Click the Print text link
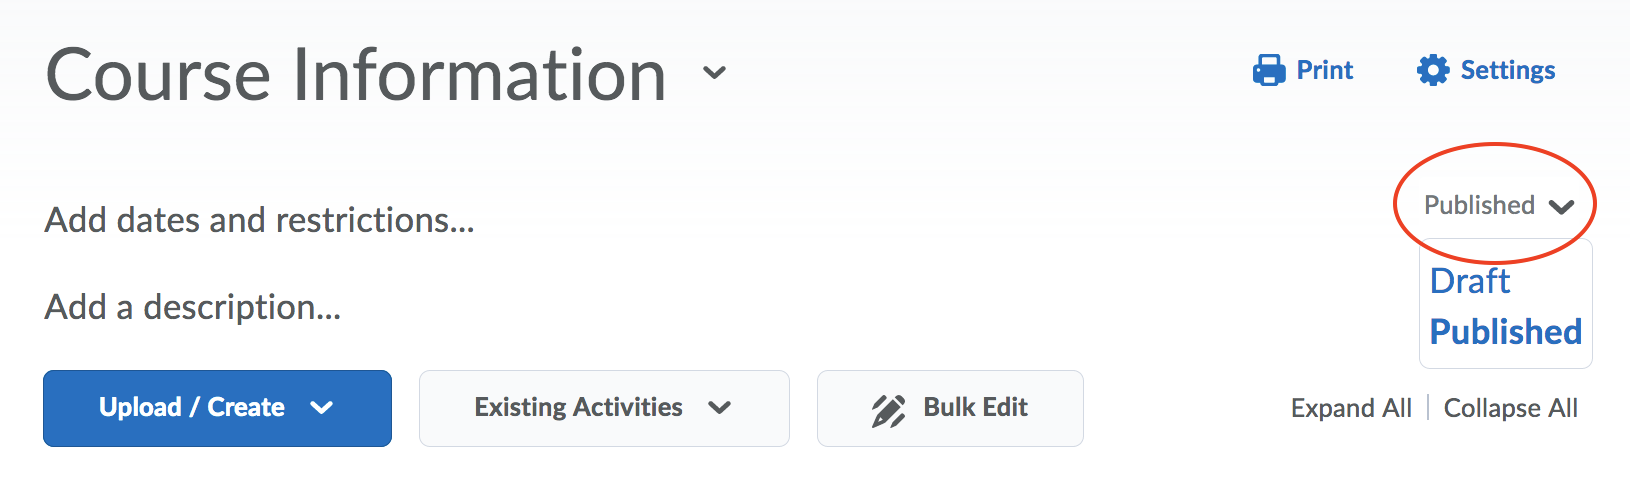 tap(1324, 70)
